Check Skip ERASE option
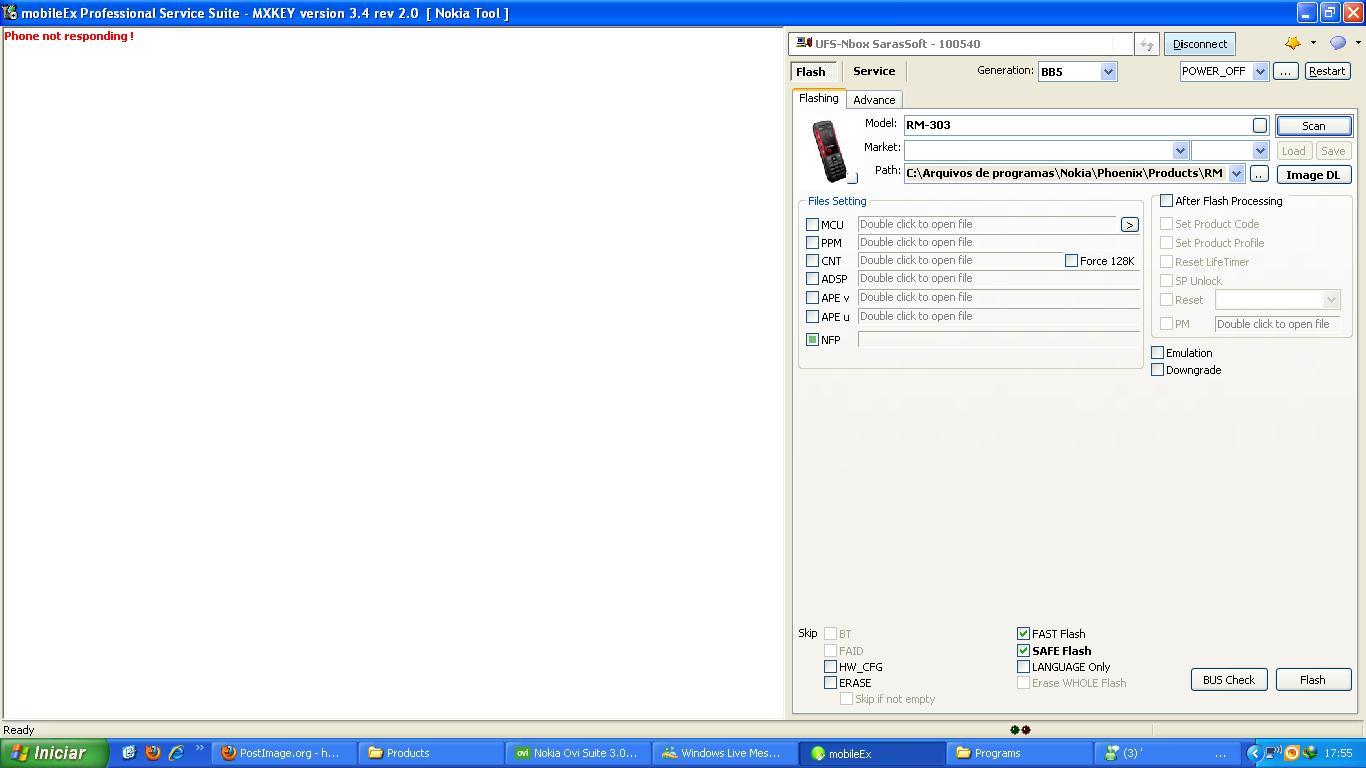Image resolution: width=1366 pixels, height=768 pixels. [x=830, y=683]
